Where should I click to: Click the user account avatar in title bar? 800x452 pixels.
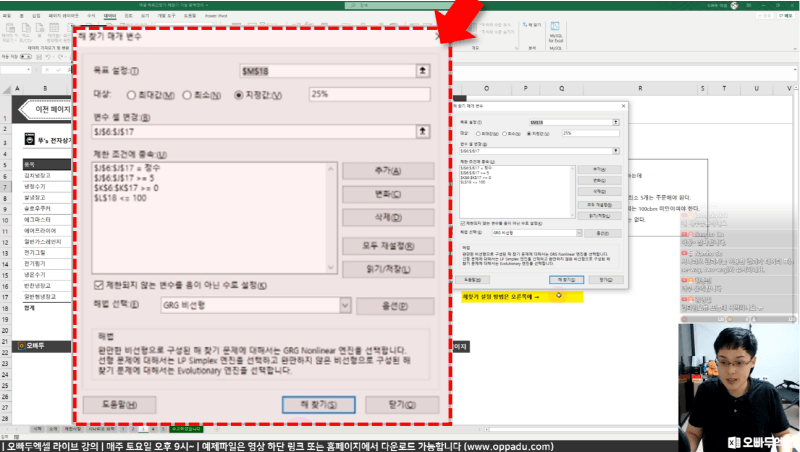point(734,5)
